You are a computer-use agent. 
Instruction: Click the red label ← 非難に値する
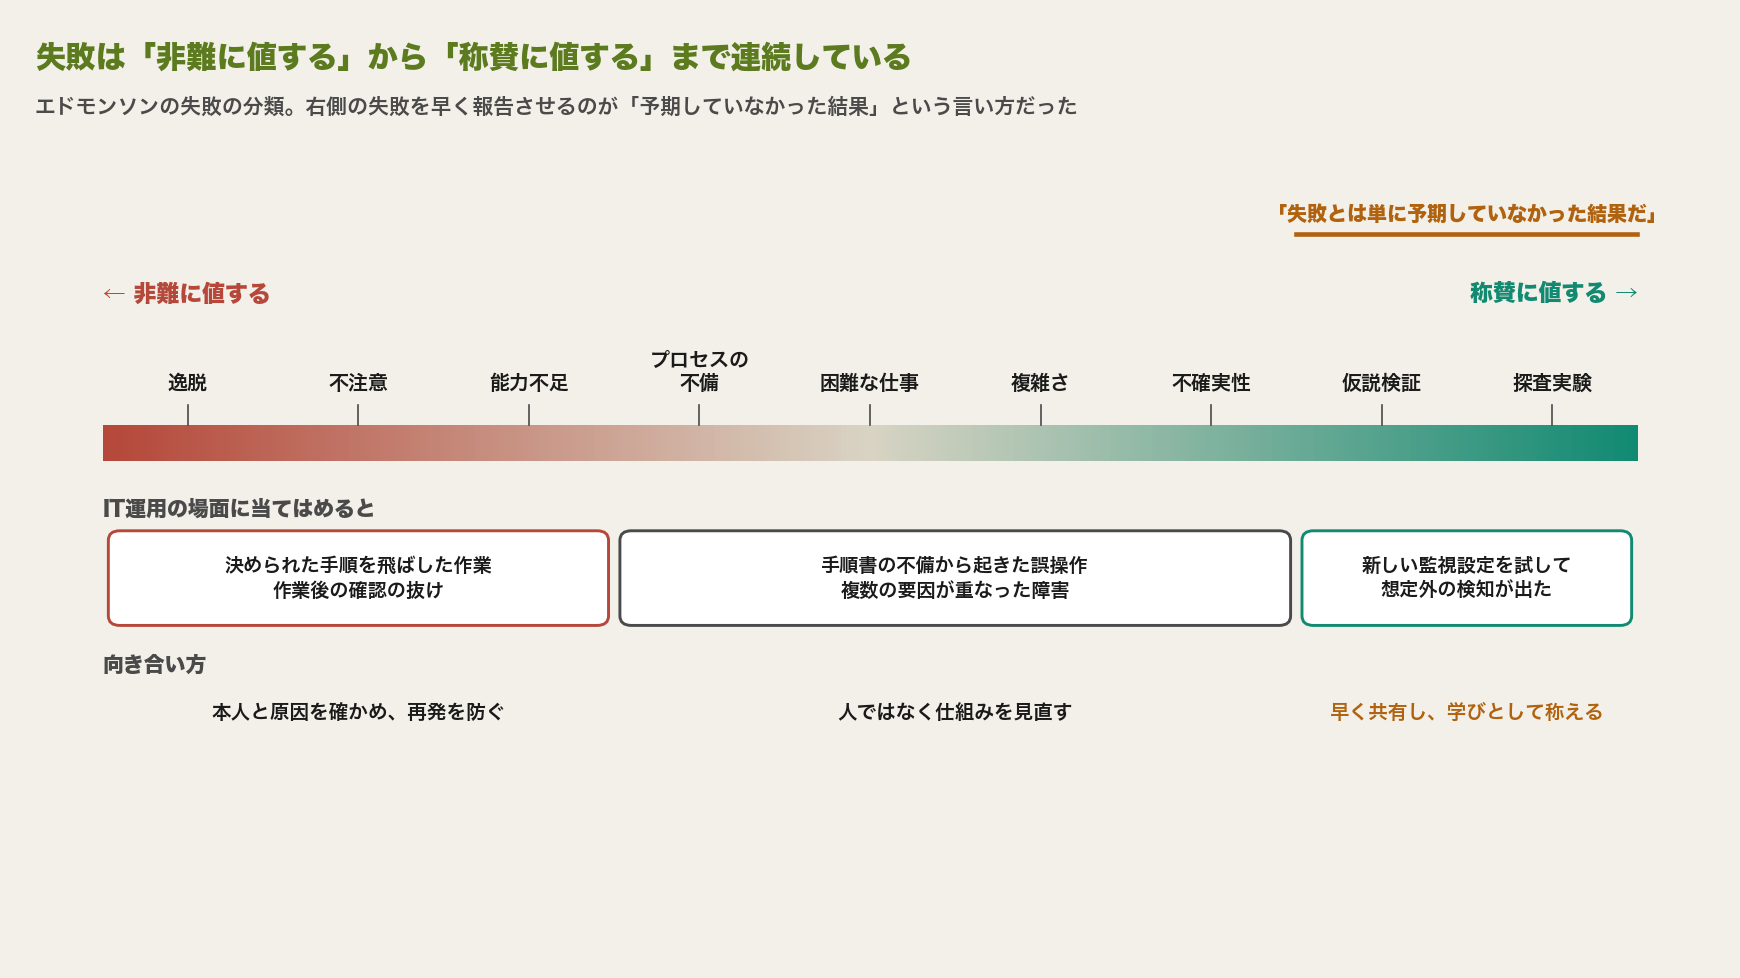(x=186, y=293)
